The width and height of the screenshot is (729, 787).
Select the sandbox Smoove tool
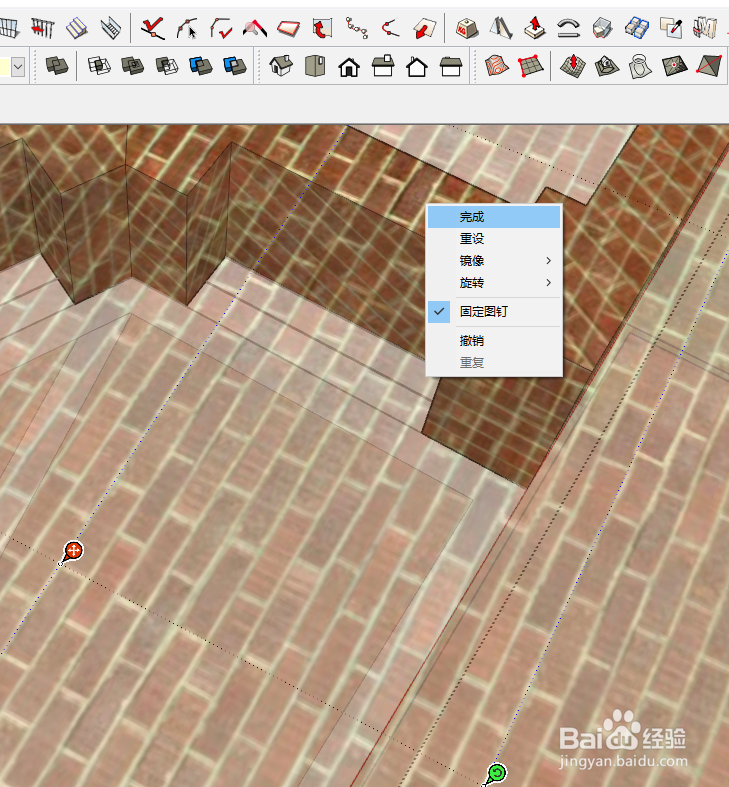pyautogui.click(x=573, y=66)
